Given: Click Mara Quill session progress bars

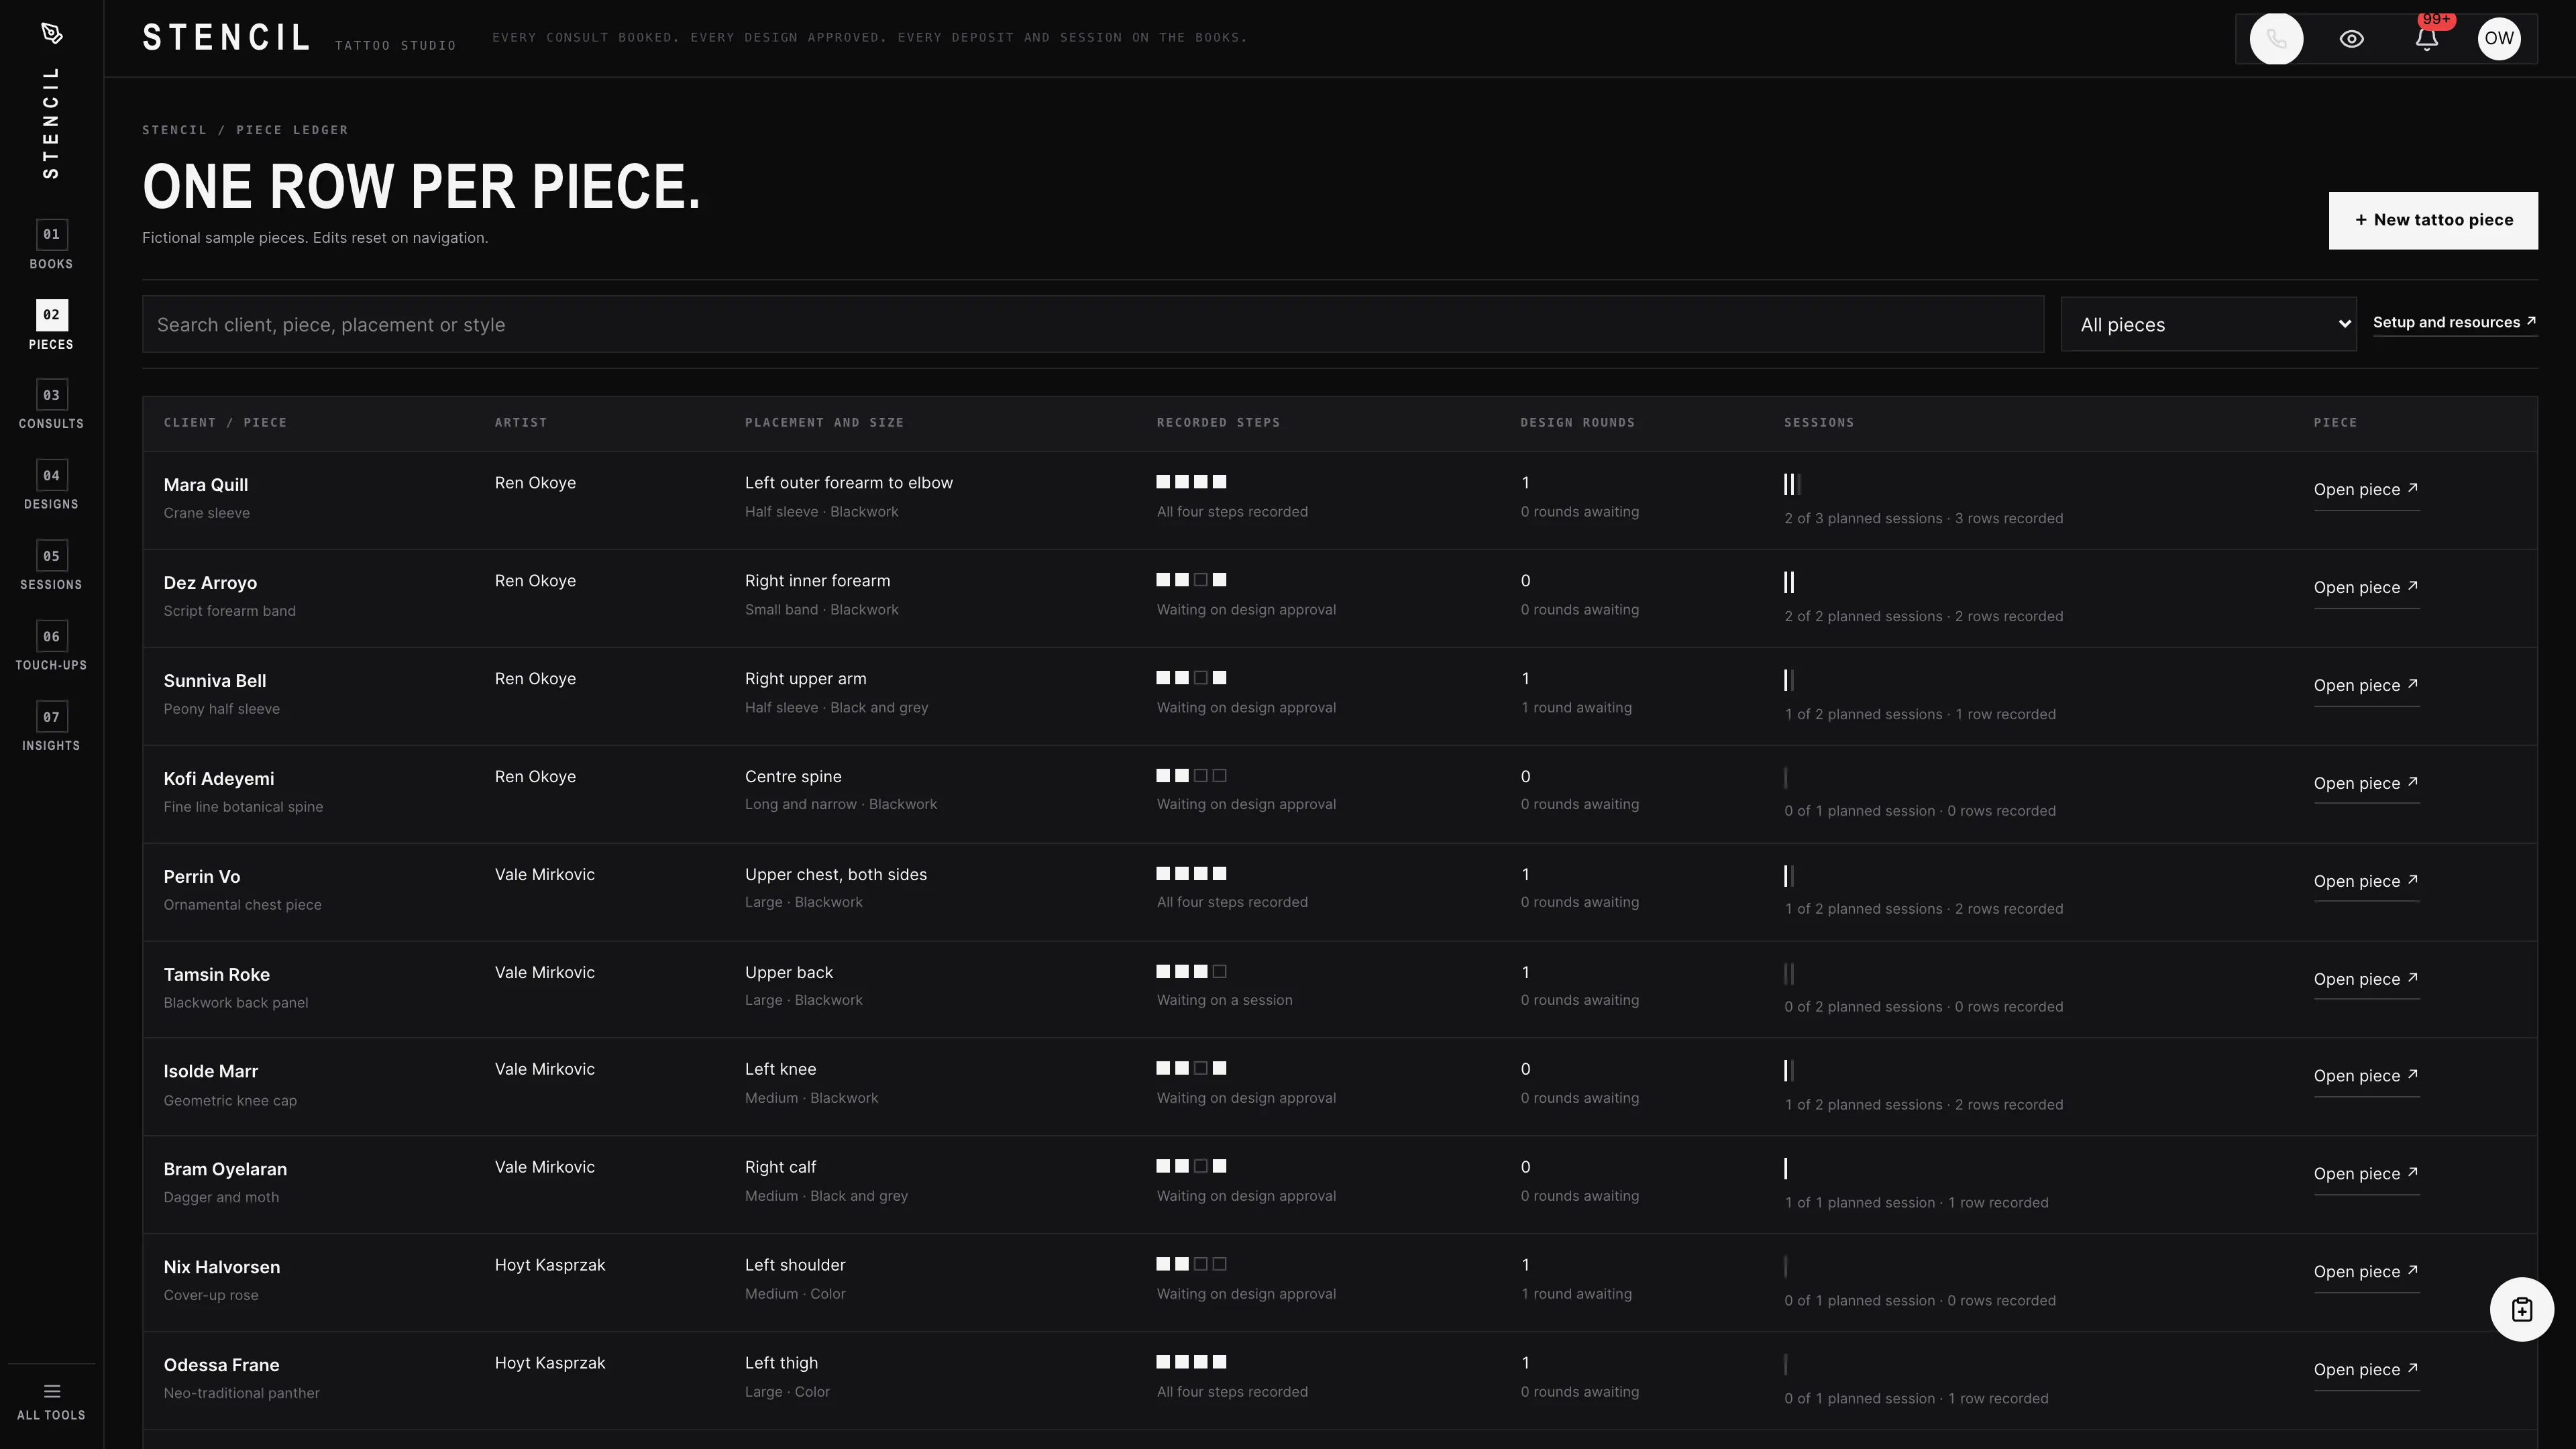Looking at the screenshot, I should 1792,485.
